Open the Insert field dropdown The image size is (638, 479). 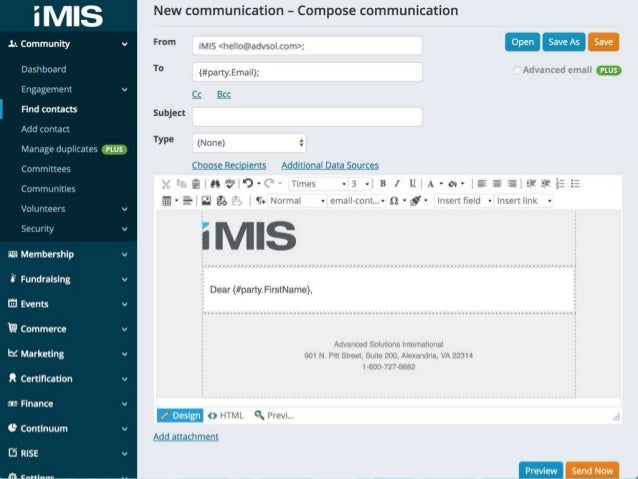click(x=464, y=201)
